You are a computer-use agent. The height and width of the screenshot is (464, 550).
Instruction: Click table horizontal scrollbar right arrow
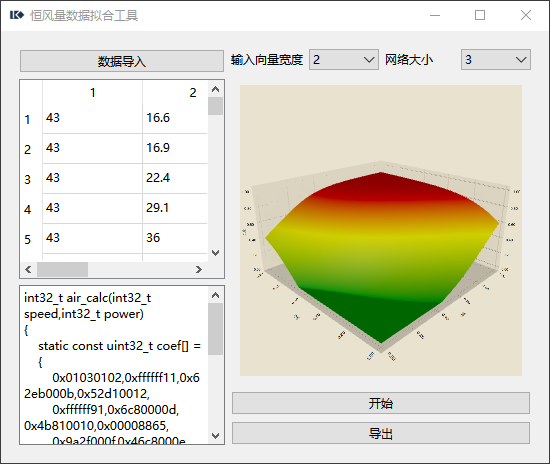[199, 269]
